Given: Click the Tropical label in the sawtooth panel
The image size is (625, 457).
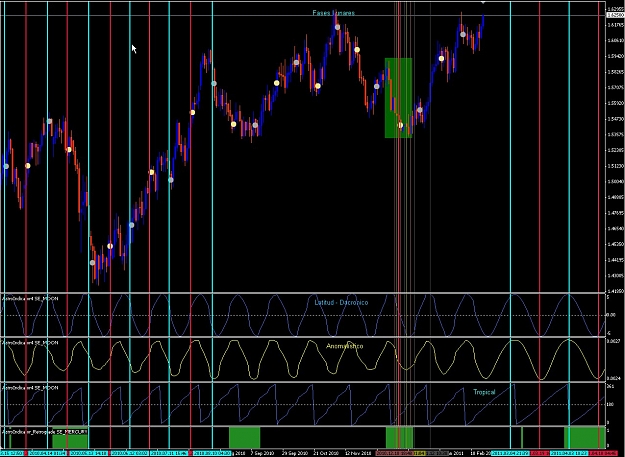Looking at the screenshot, I should (484, 392).
